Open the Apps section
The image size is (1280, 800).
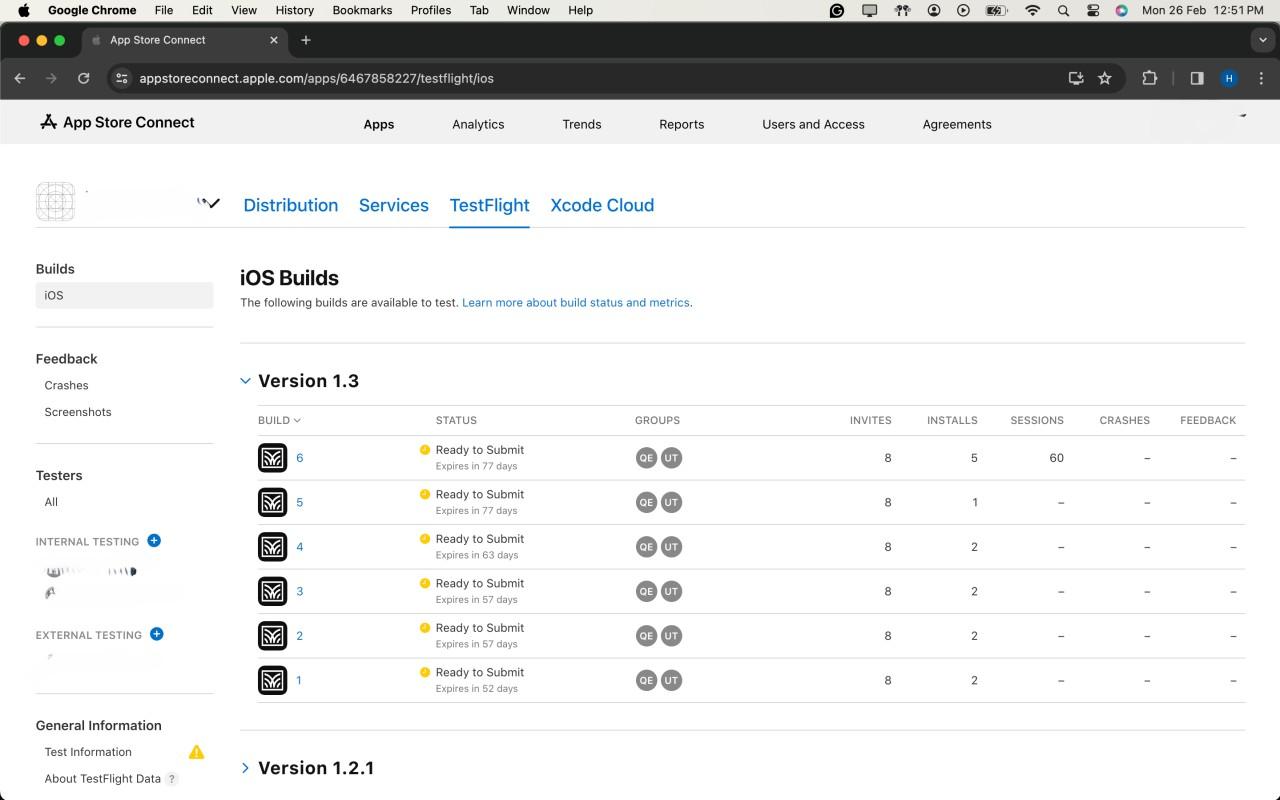coord(379,124)
